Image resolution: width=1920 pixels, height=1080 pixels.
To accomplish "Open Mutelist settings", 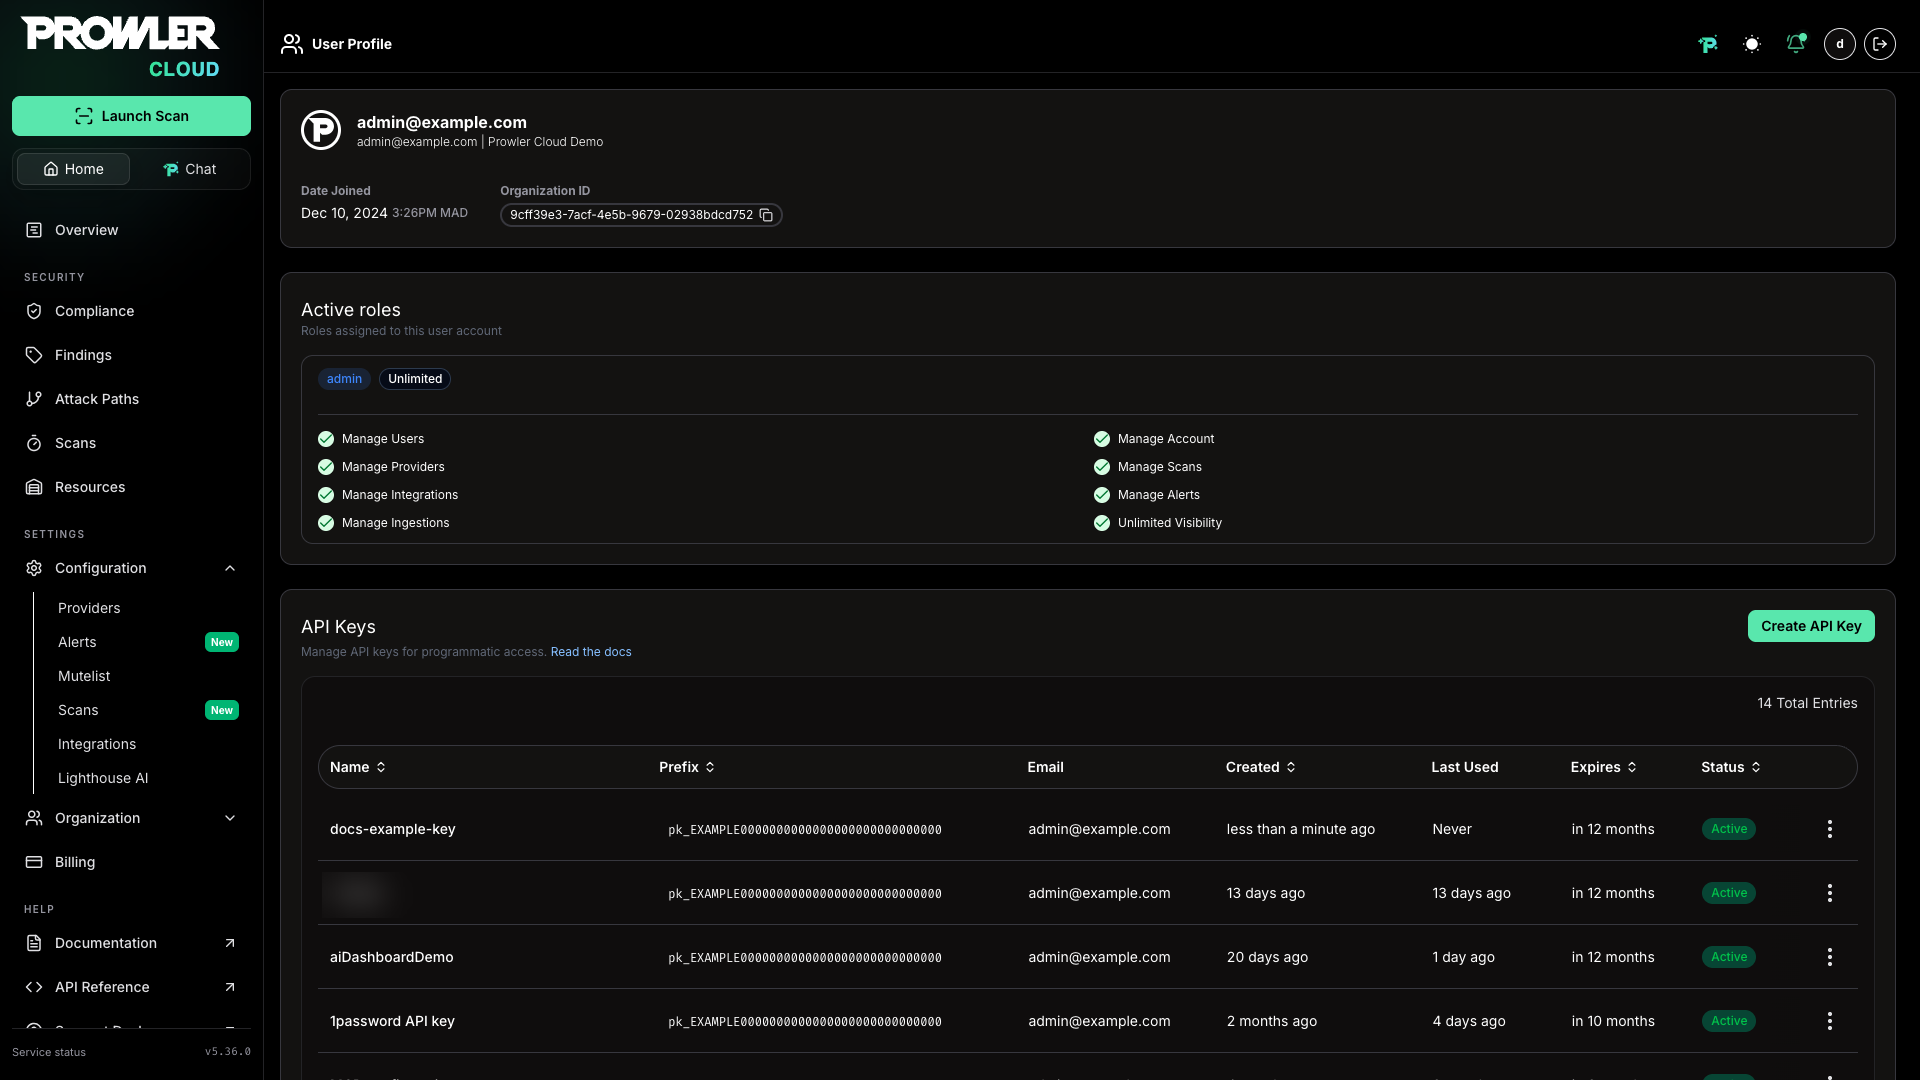I will pyautogui.click(x=84, y=676).
